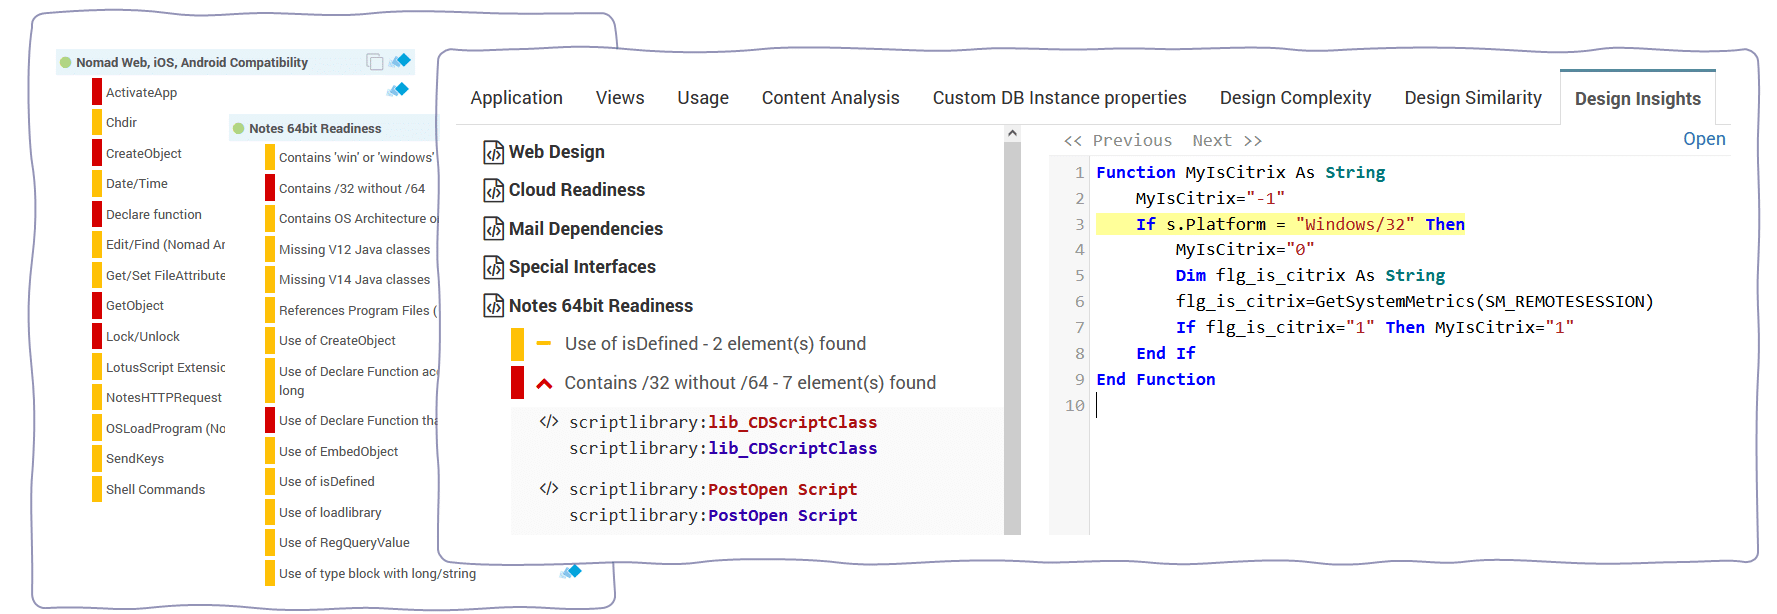Viewport: 1777px width, 614px height.
Task: Click the Open link above the code
Action: click(1703, 139)
